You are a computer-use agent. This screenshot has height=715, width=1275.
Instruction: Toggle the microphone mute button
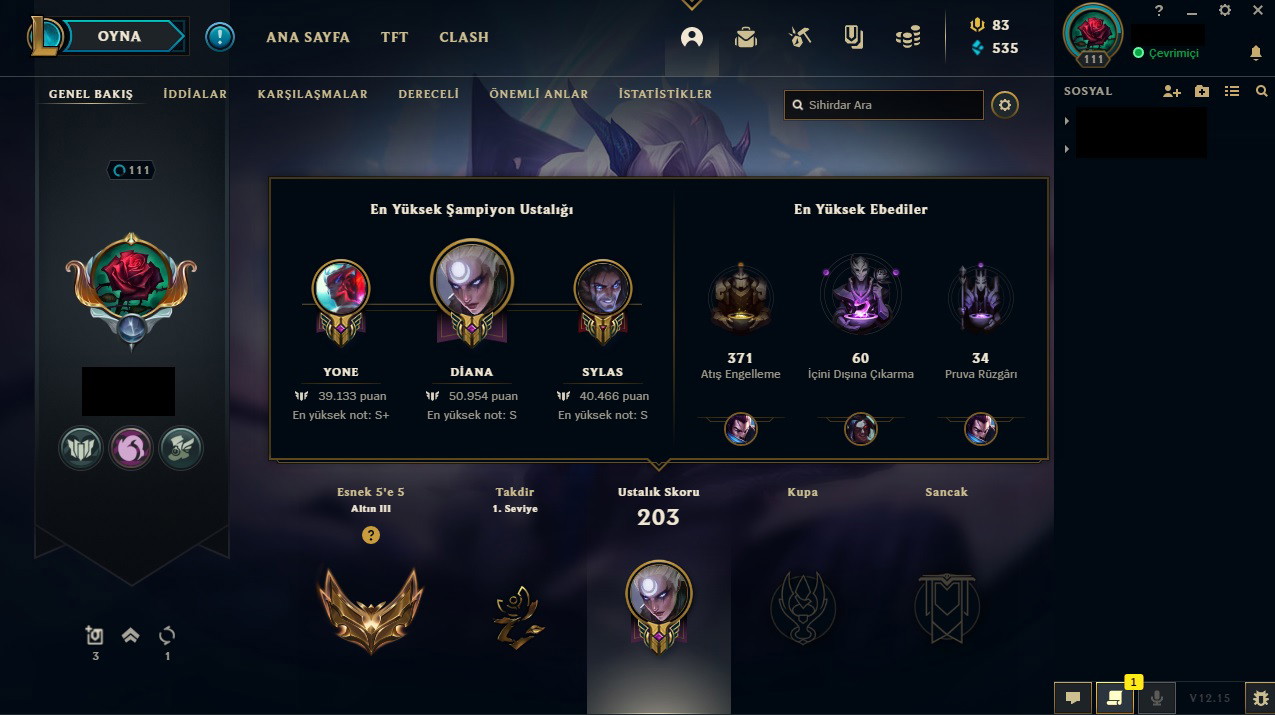(1158, 698)
